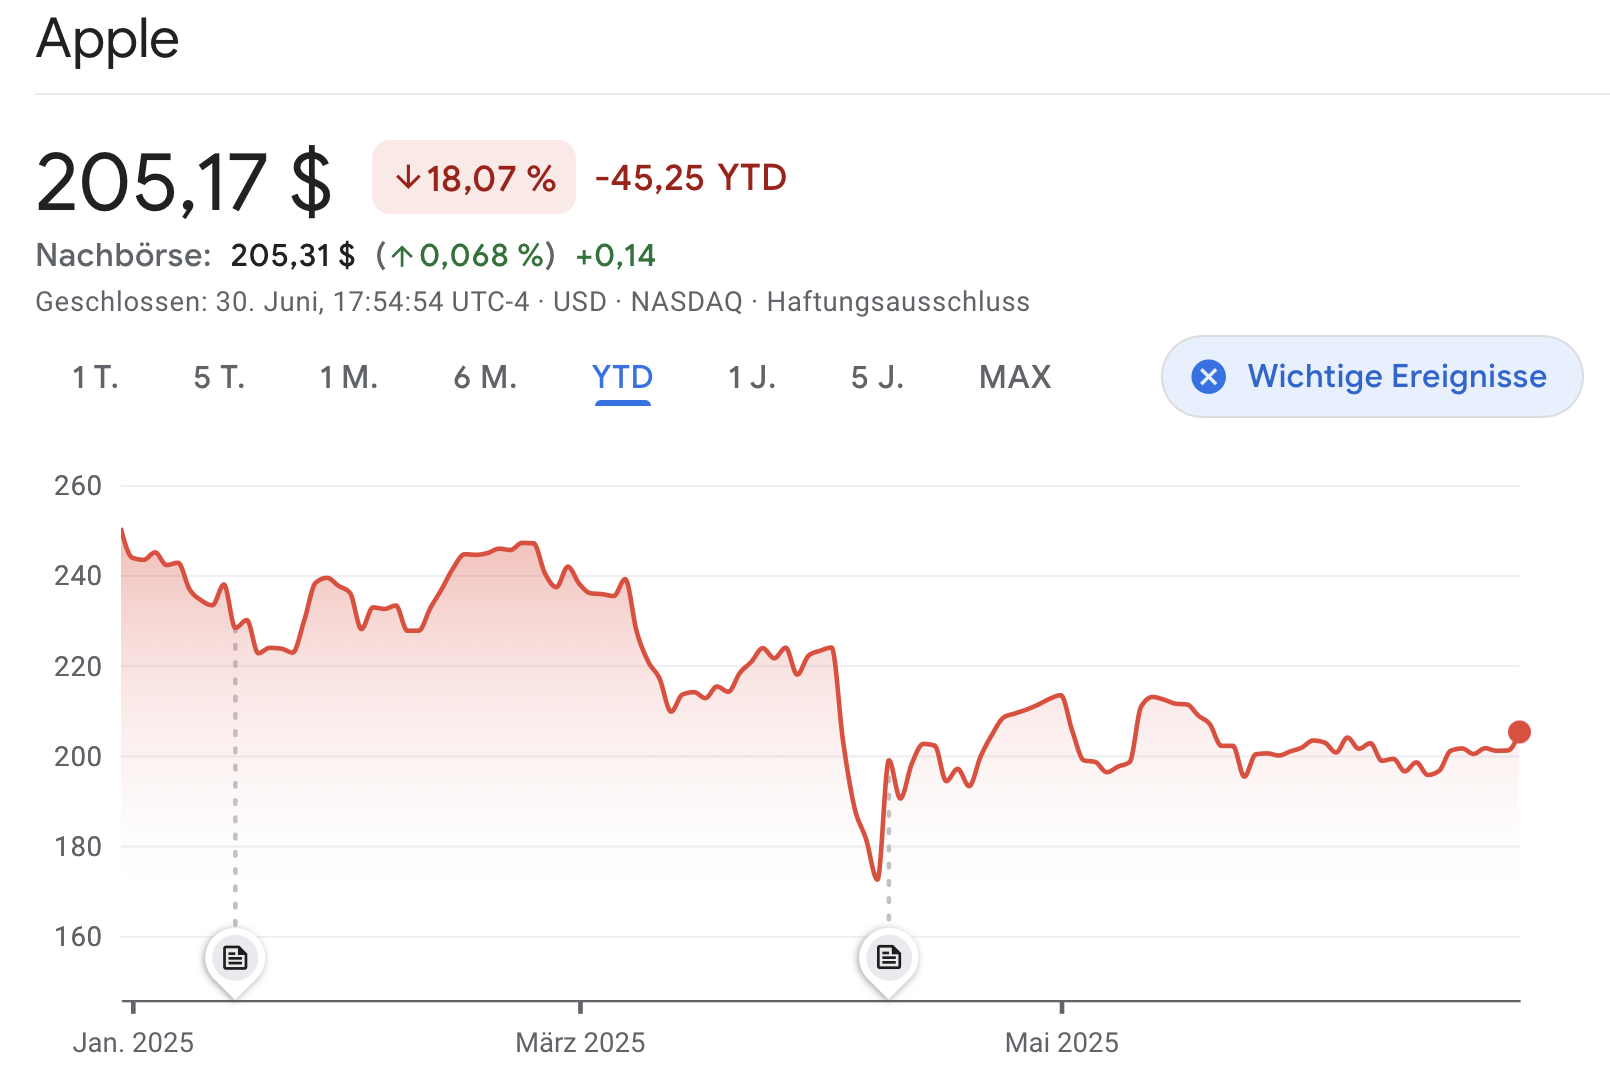Image resolution: width=1610 pixels, height=1076 pixels.
Task: Open the April news event marker icon
Action: pyautogui.click(x=888, y=958)
